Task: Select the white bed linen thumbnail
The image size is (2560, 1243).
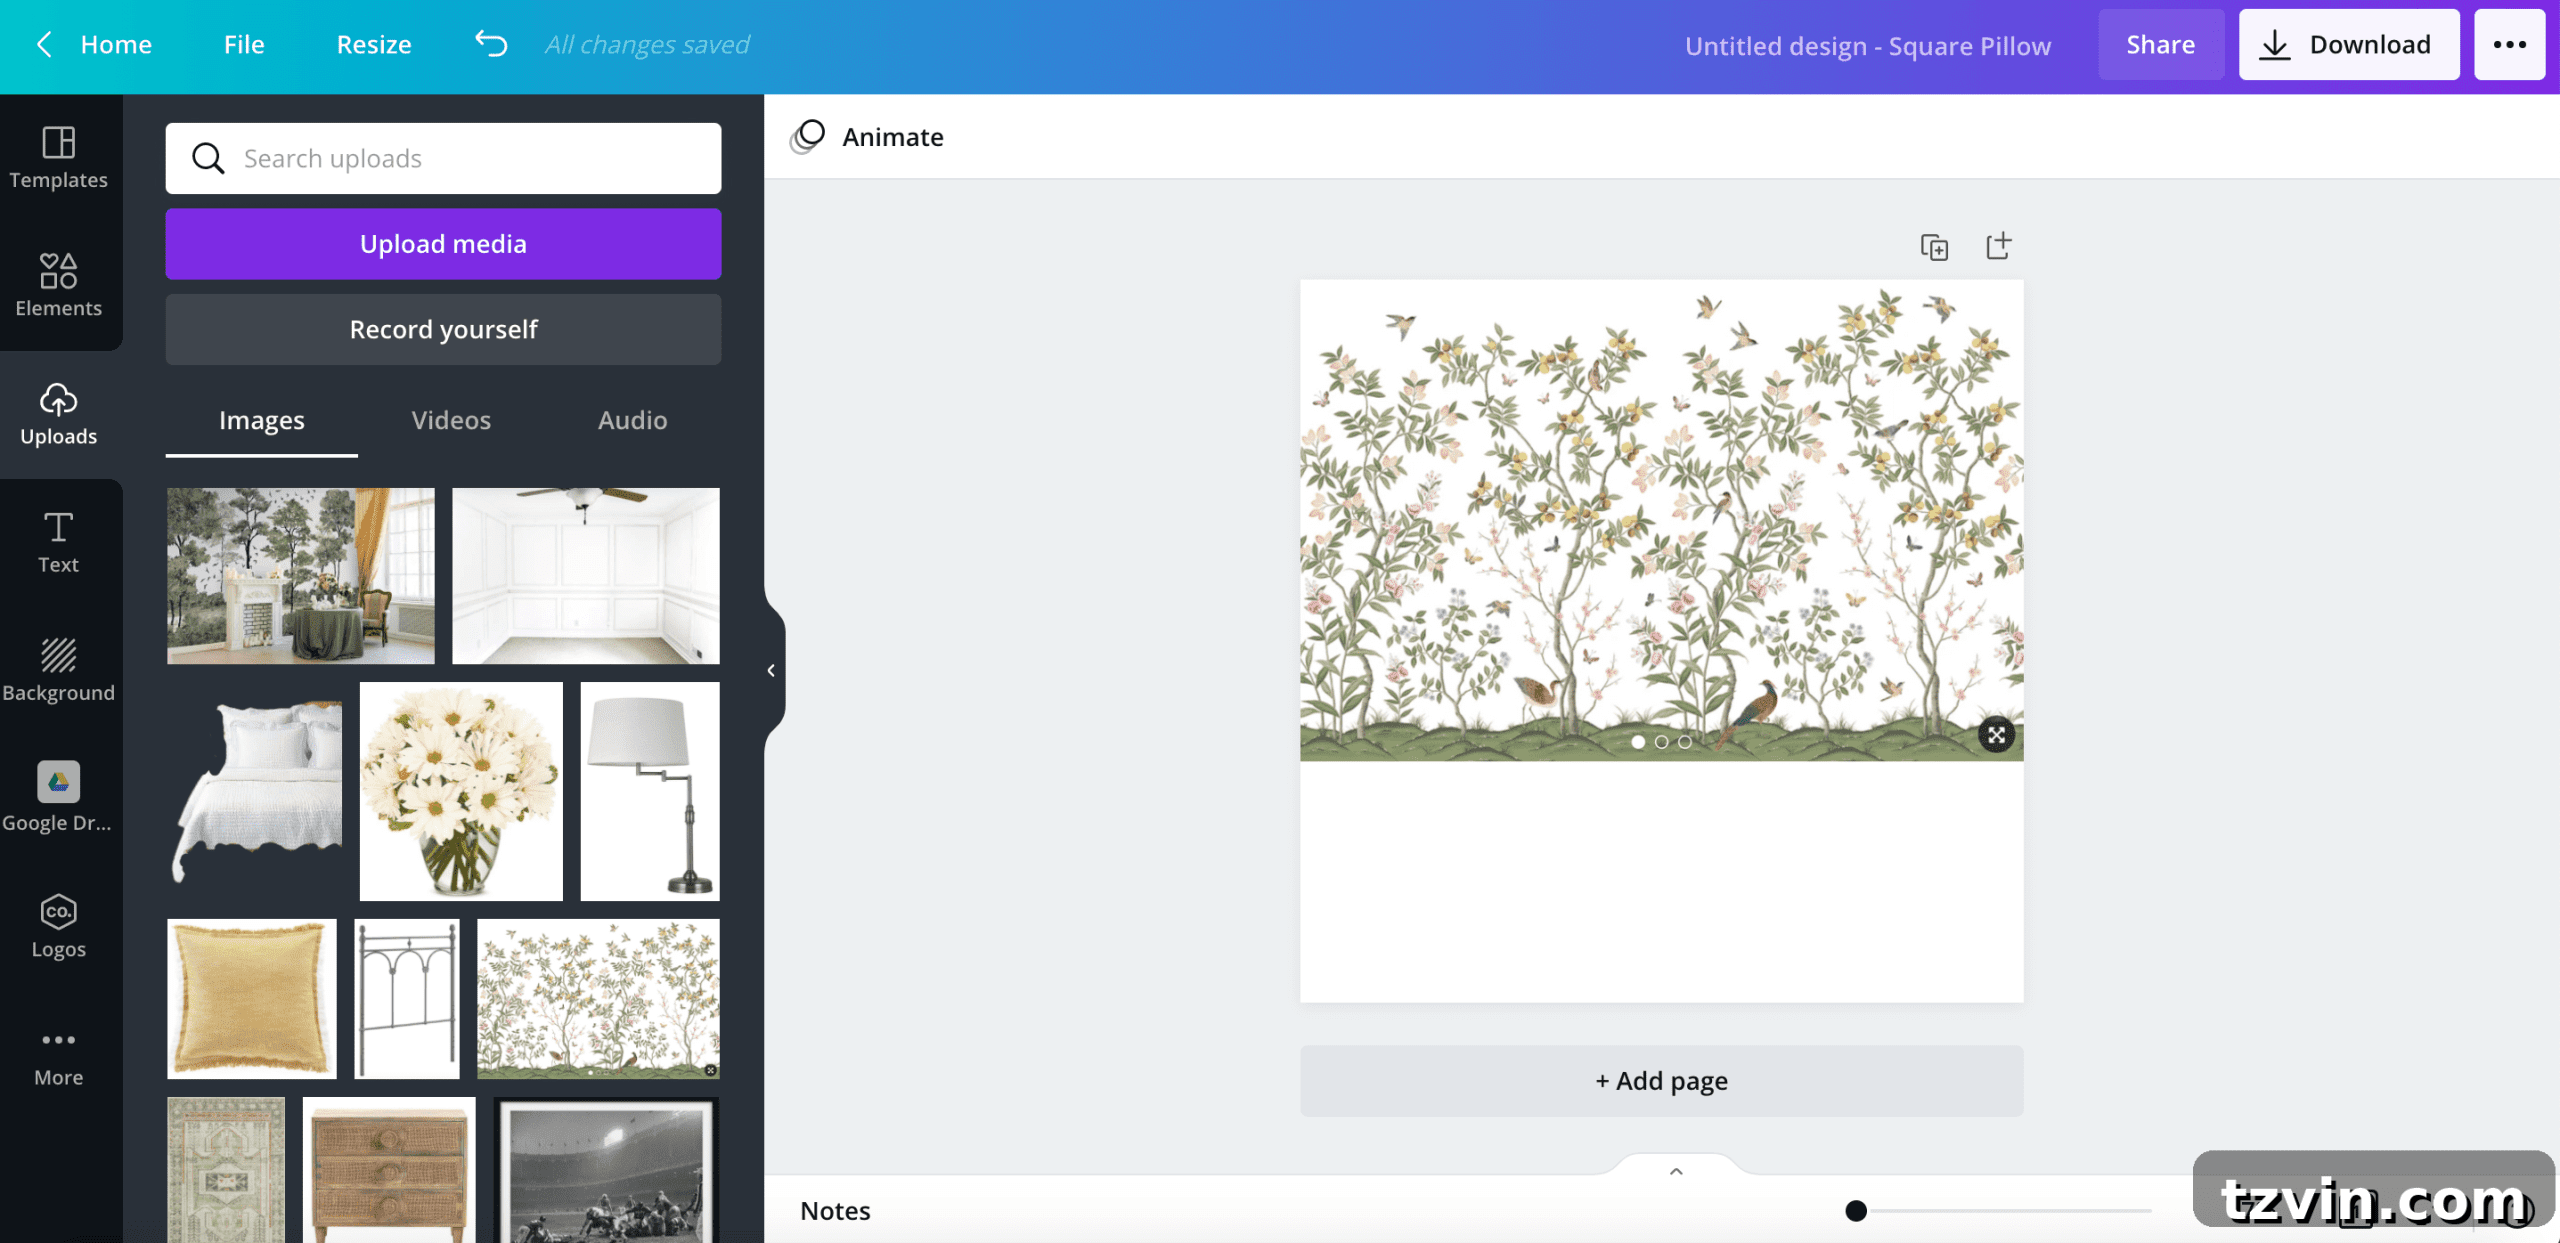Action: click(x=255, y=791)
